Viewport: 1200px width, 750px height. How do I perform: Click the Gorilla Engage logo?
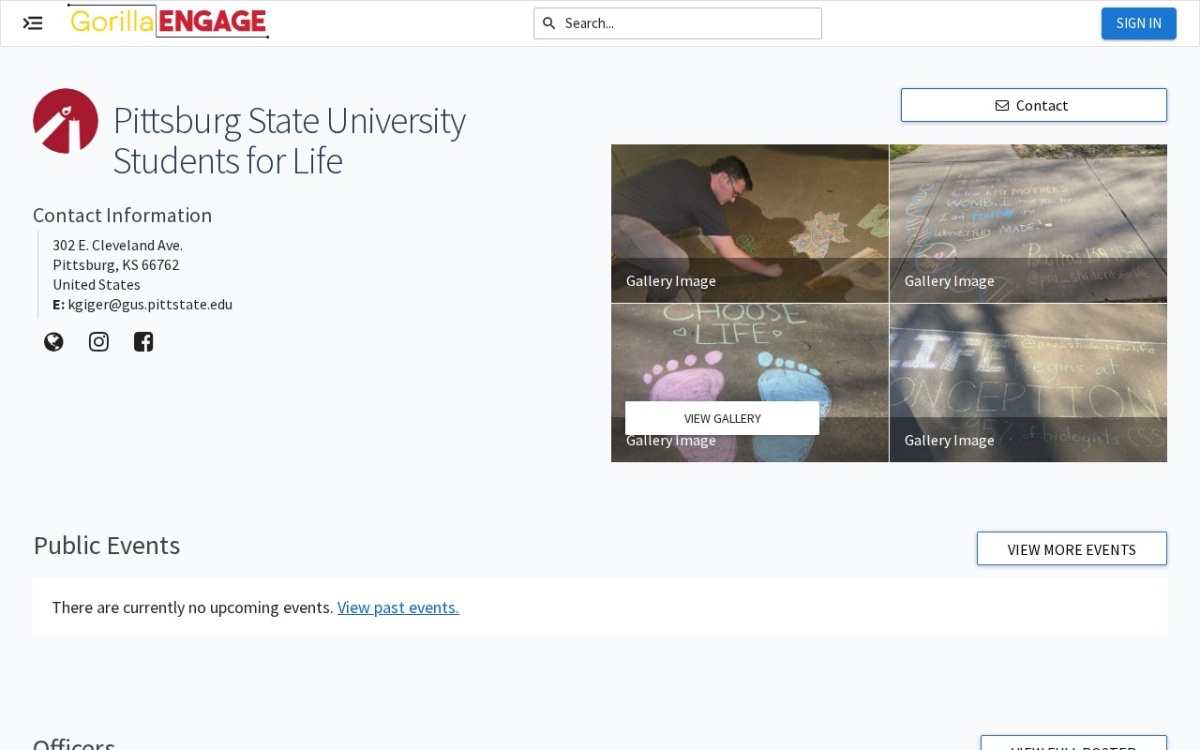coord(168,21)
